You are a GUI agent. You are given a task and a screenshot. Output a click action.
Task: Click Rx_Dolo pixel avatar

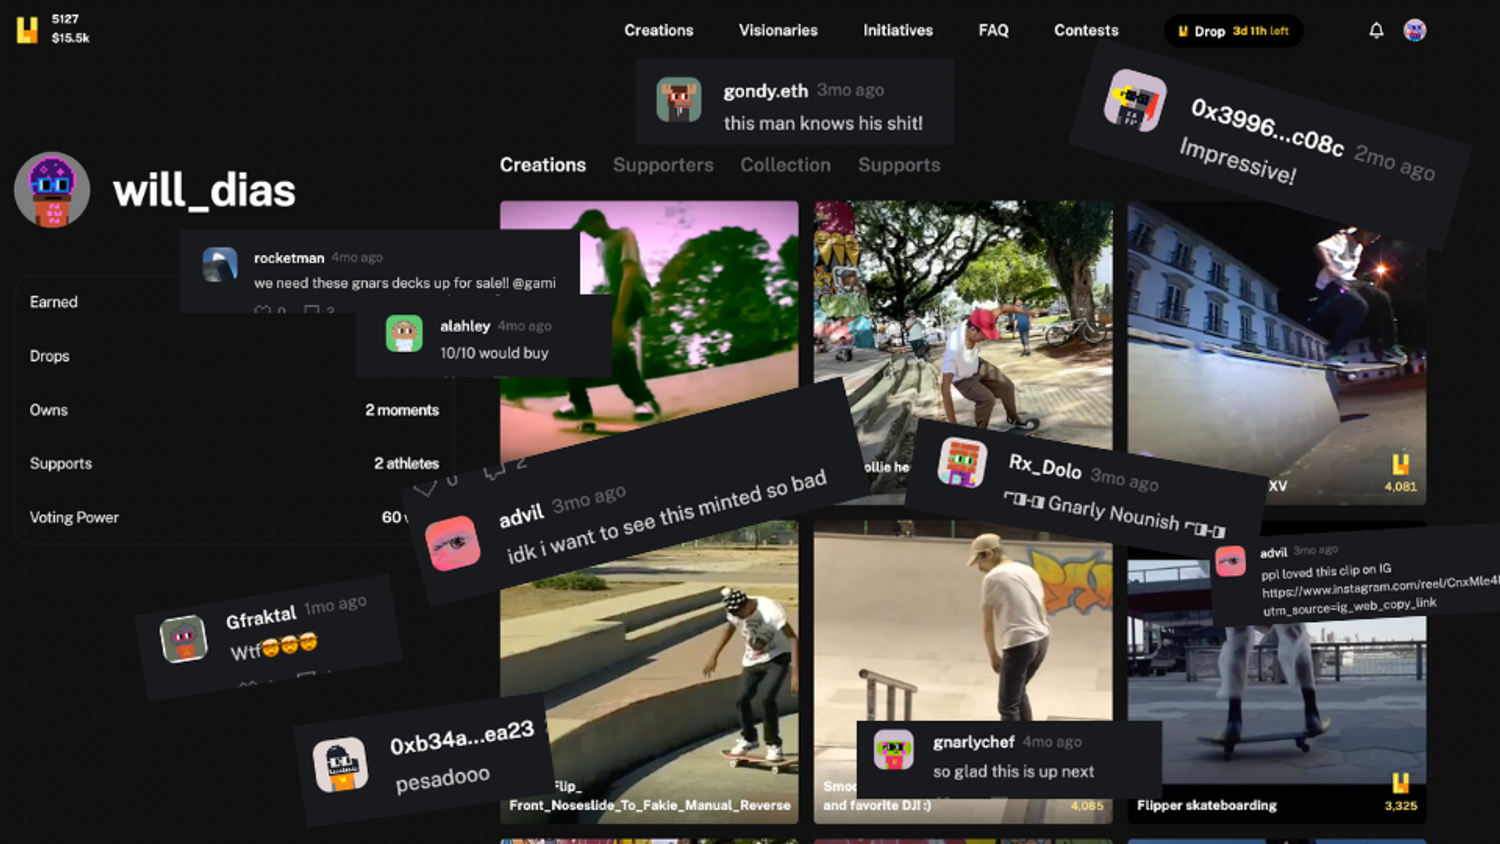point(962,463)
